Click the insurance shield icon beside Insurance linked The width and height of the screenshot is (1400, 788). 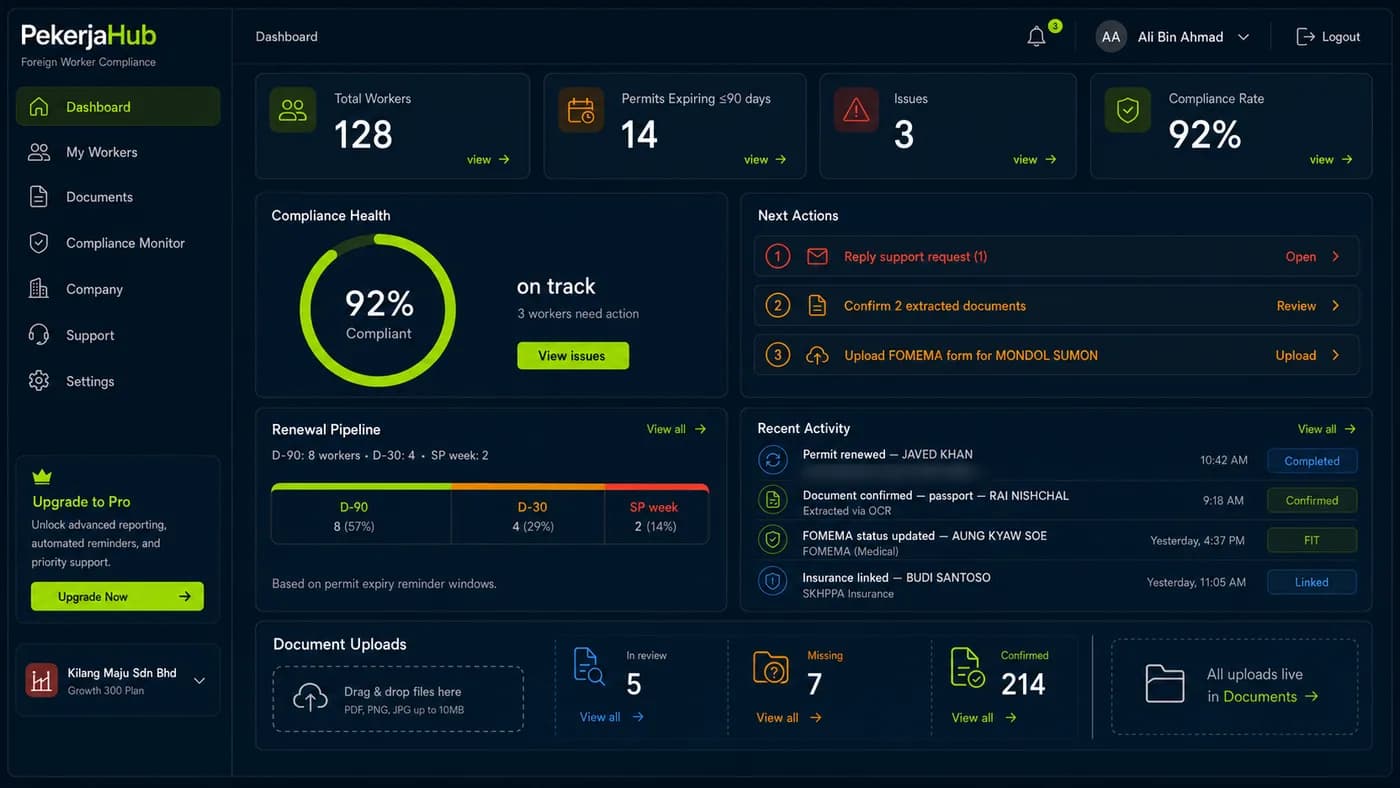point(772,582)
